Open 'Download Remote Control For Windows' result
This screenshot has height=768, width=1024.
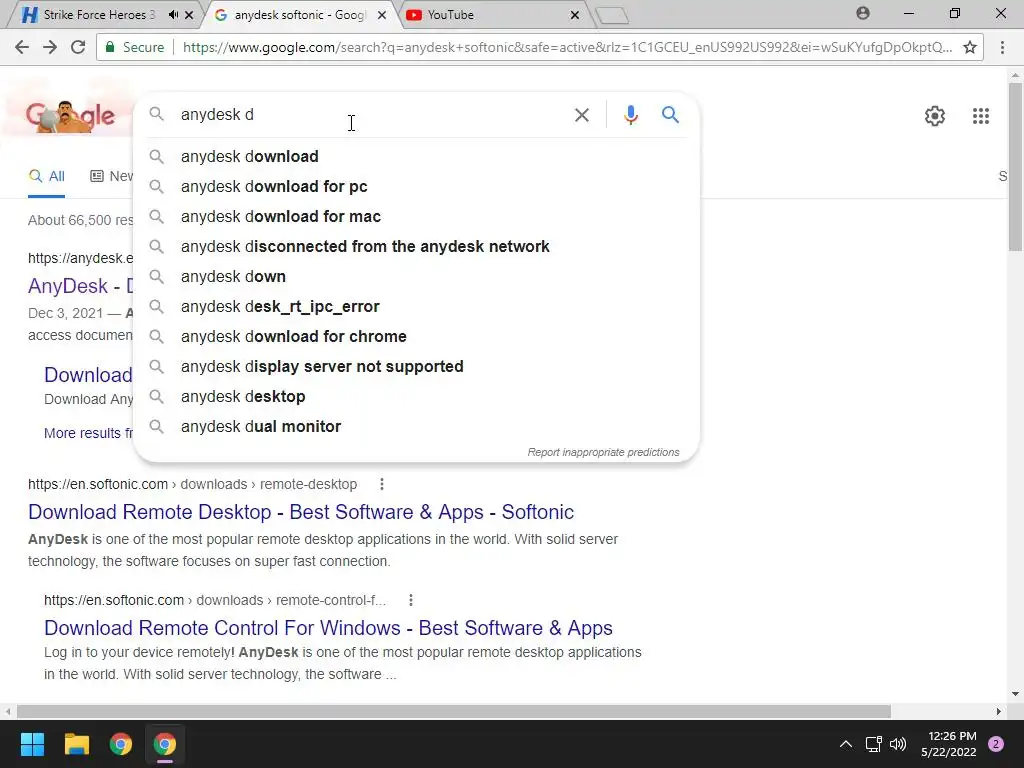click(x=328, y=628)
